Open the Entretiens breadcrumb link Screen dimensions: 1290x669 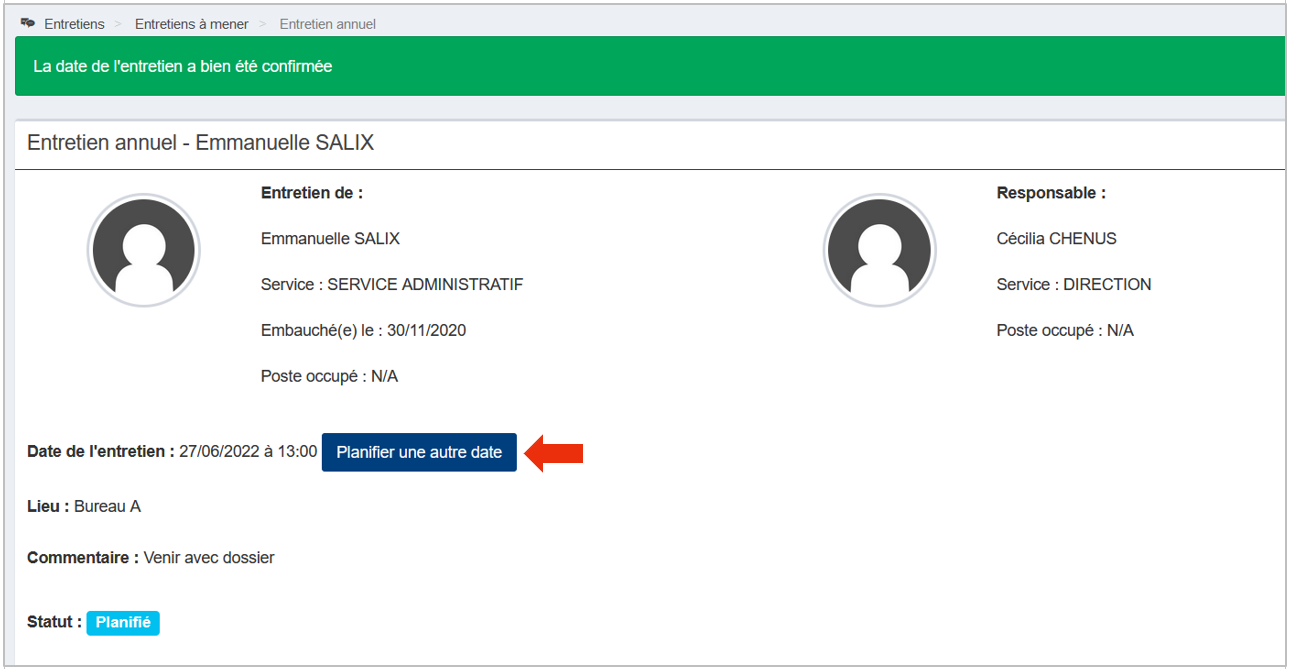[x=74, y=24]
